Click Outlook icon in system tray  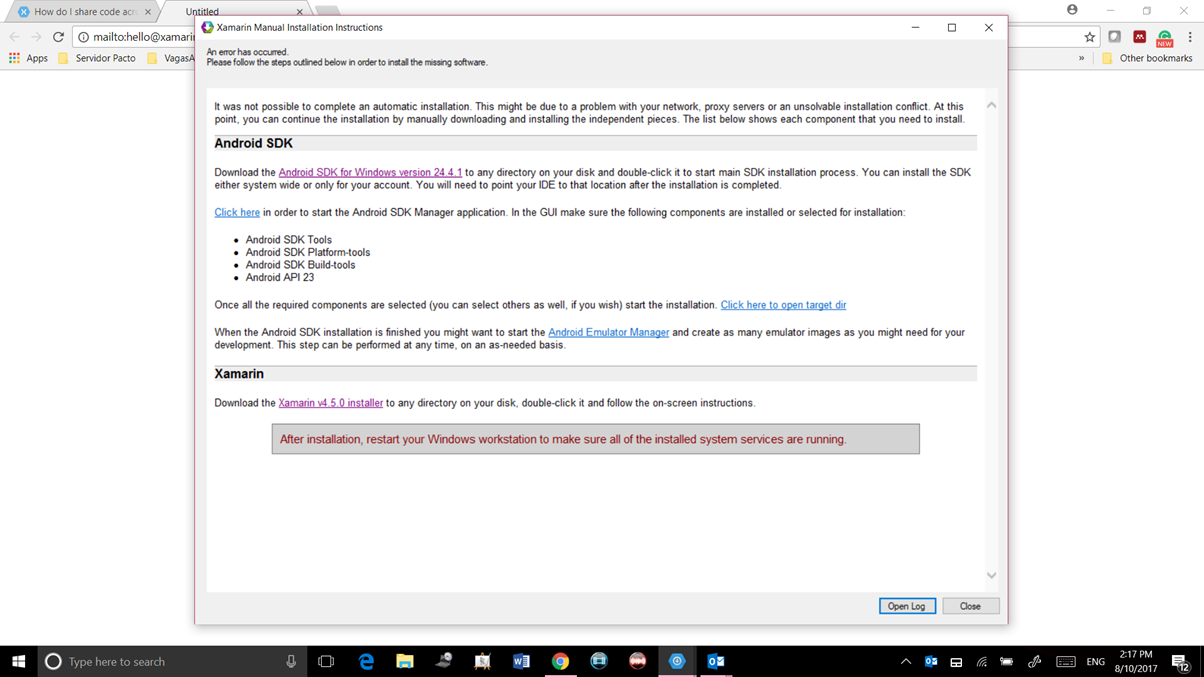pos(931,661)
